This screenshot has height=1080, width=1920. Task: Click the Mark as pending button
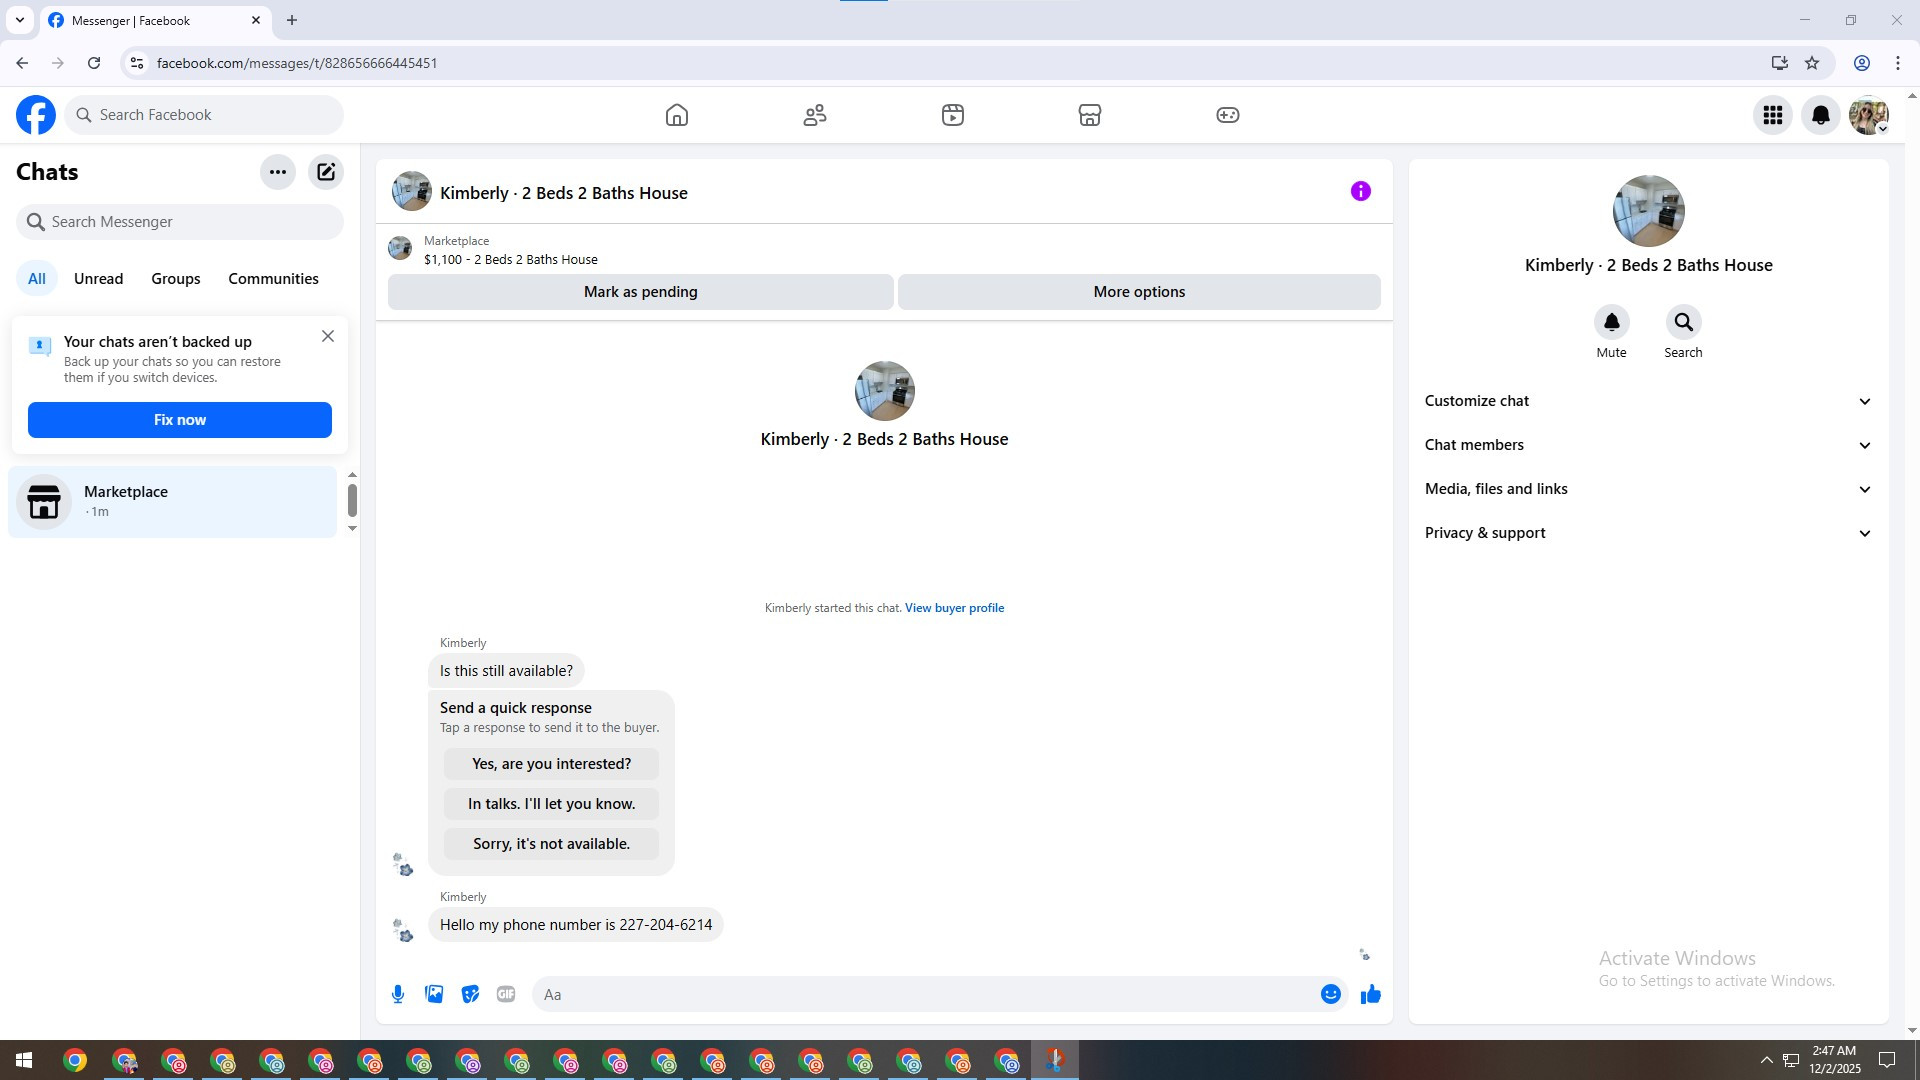click(x=640, y=292)
